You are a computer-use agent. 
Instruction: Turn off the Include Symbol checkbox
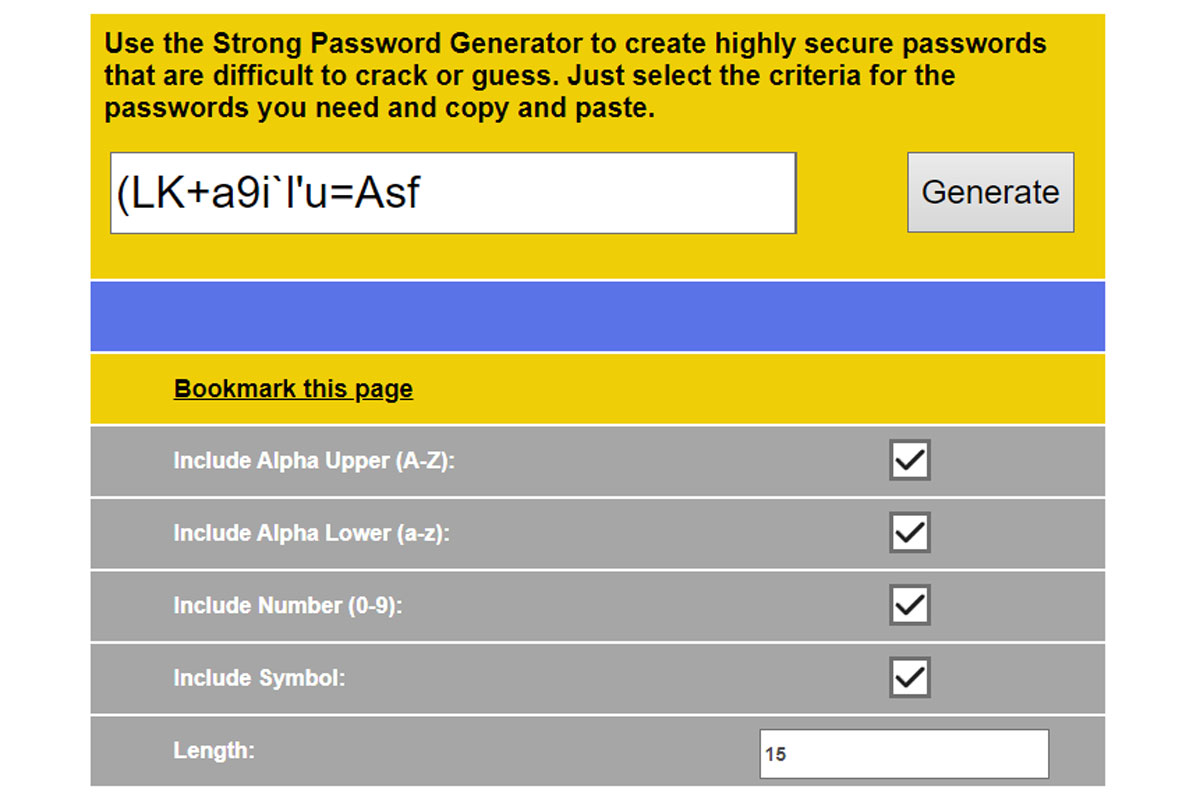(910, 678)
